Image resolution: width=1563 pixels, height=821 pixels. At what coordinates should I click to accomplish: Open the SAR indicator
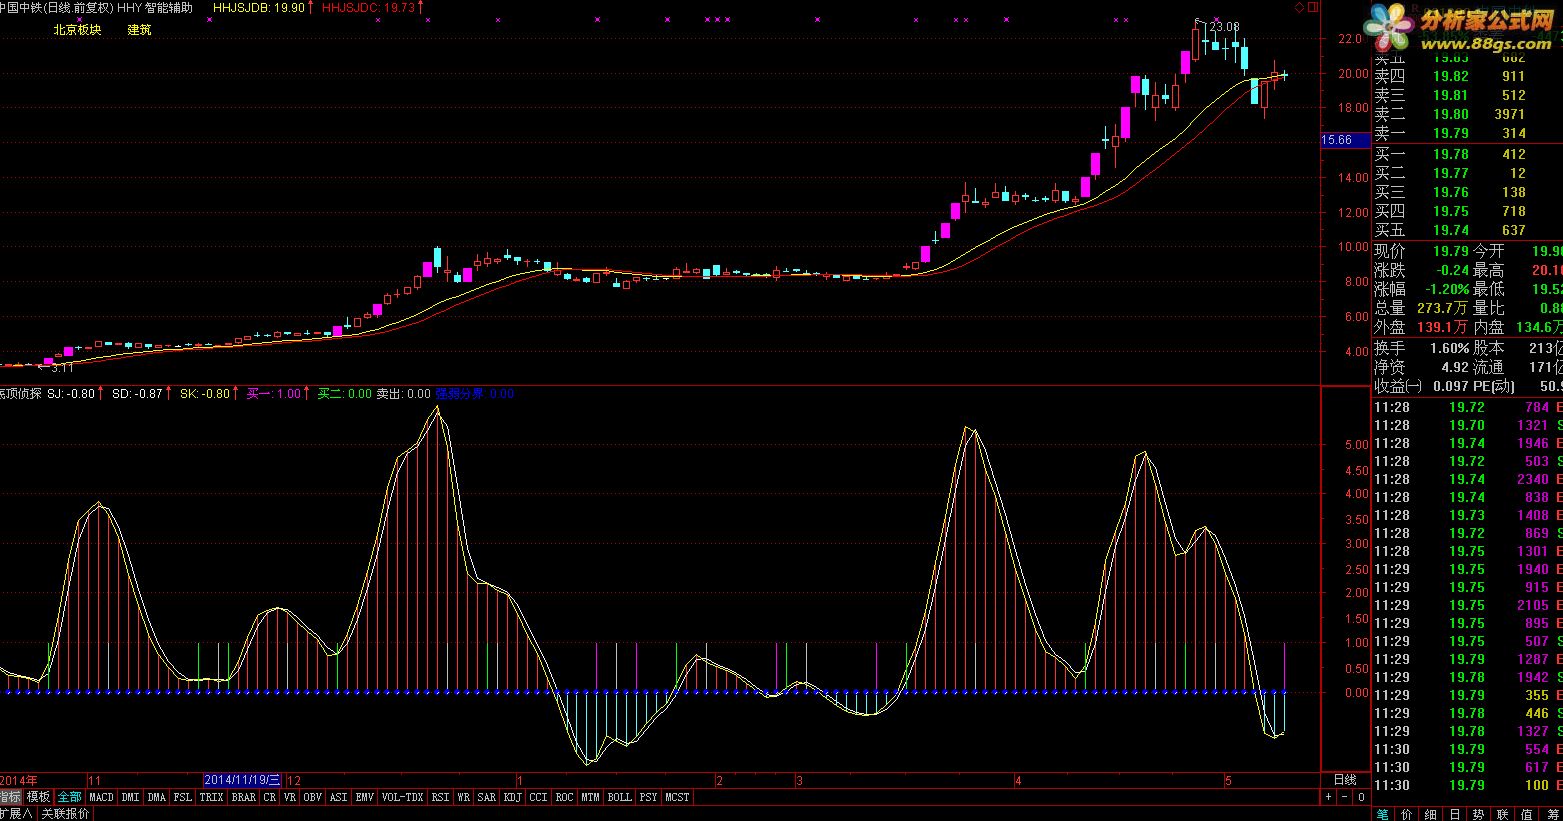click(x=487, y=797)
